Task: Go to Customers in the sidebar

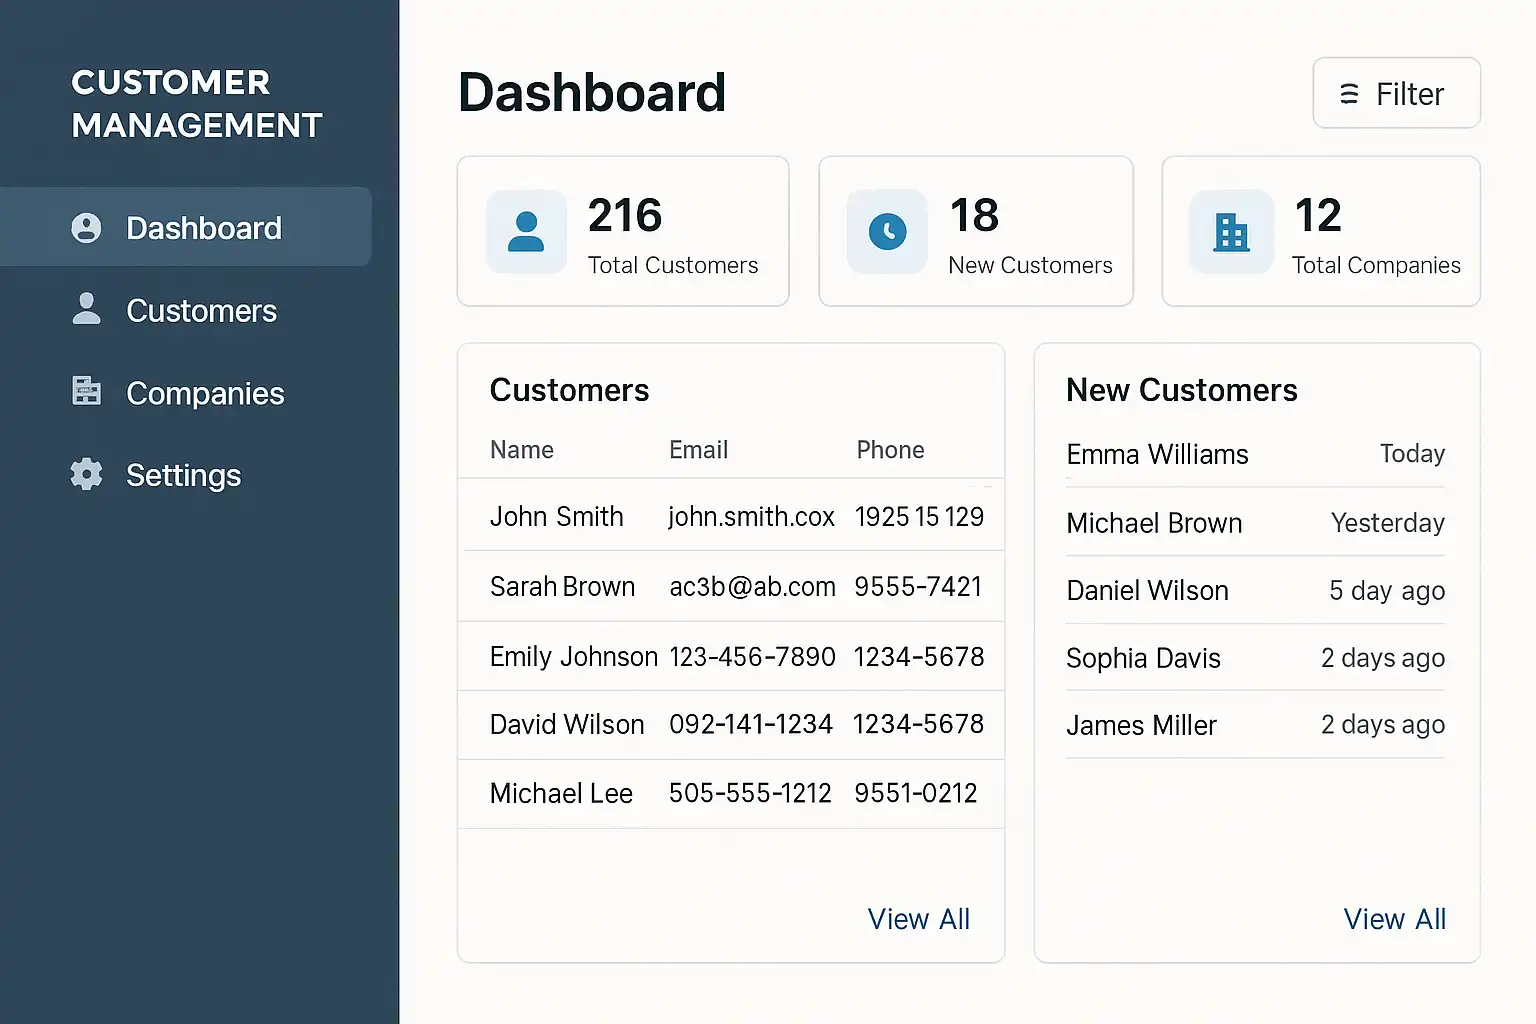Action: [x=201, y=311]
